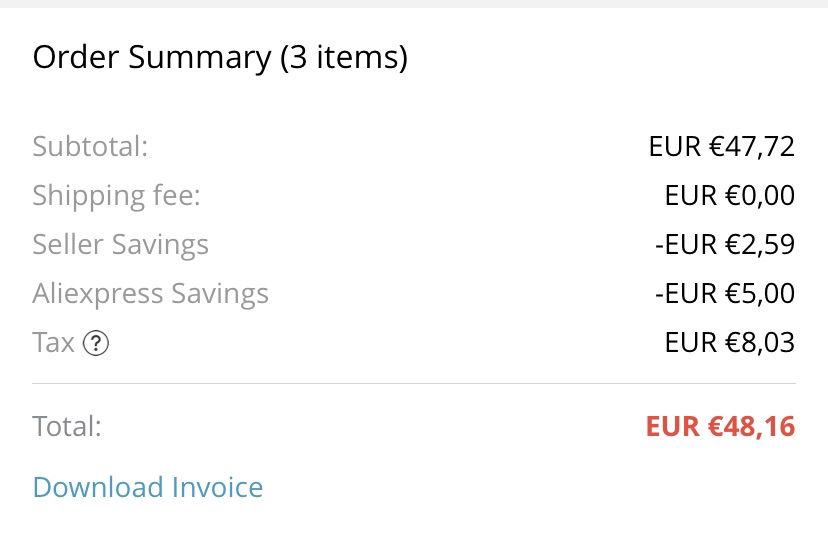828x539 pixels.
Task: Select the Shipping fee label
Action: click(117, 196)
